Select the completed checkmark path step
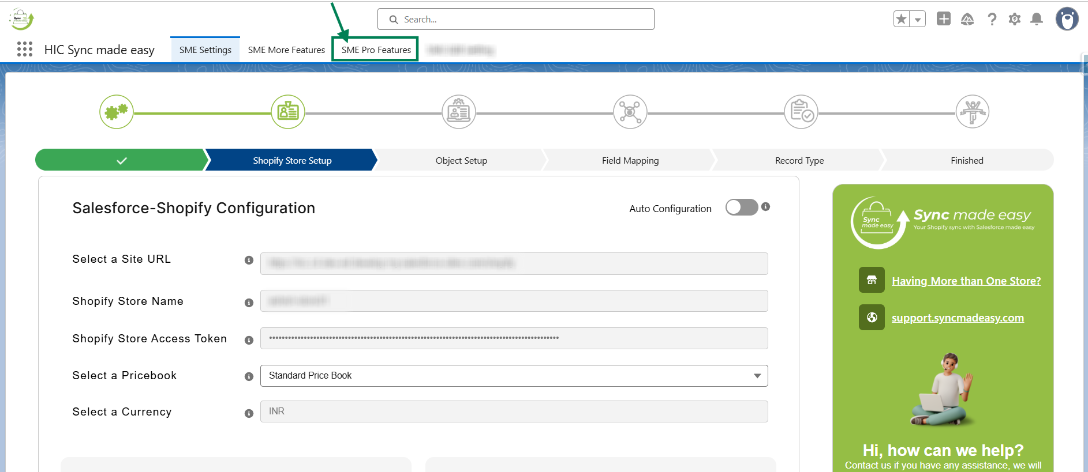The image size is (1088, 472). (121, 160)
